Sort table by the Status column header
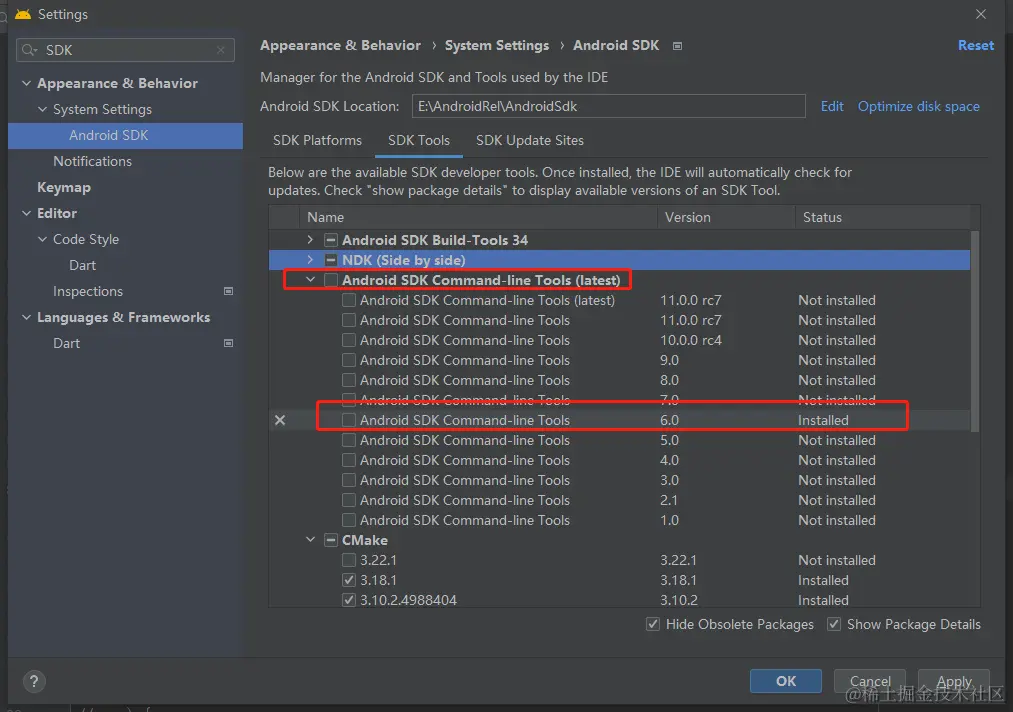 pos(882,217)
